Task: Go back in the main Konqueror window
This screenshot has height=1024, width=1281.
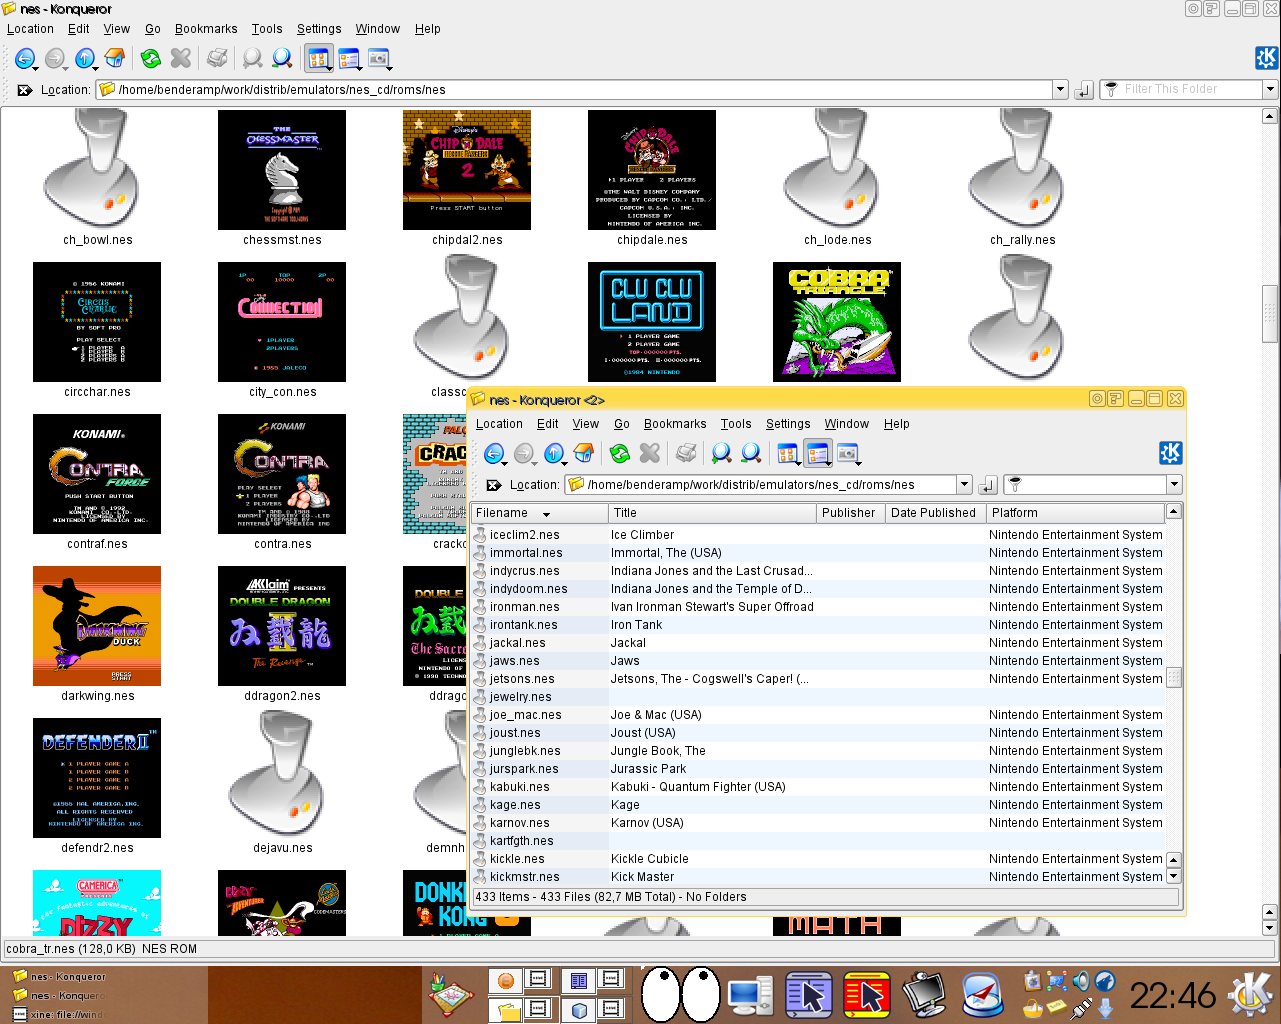Action: (24, 59)
